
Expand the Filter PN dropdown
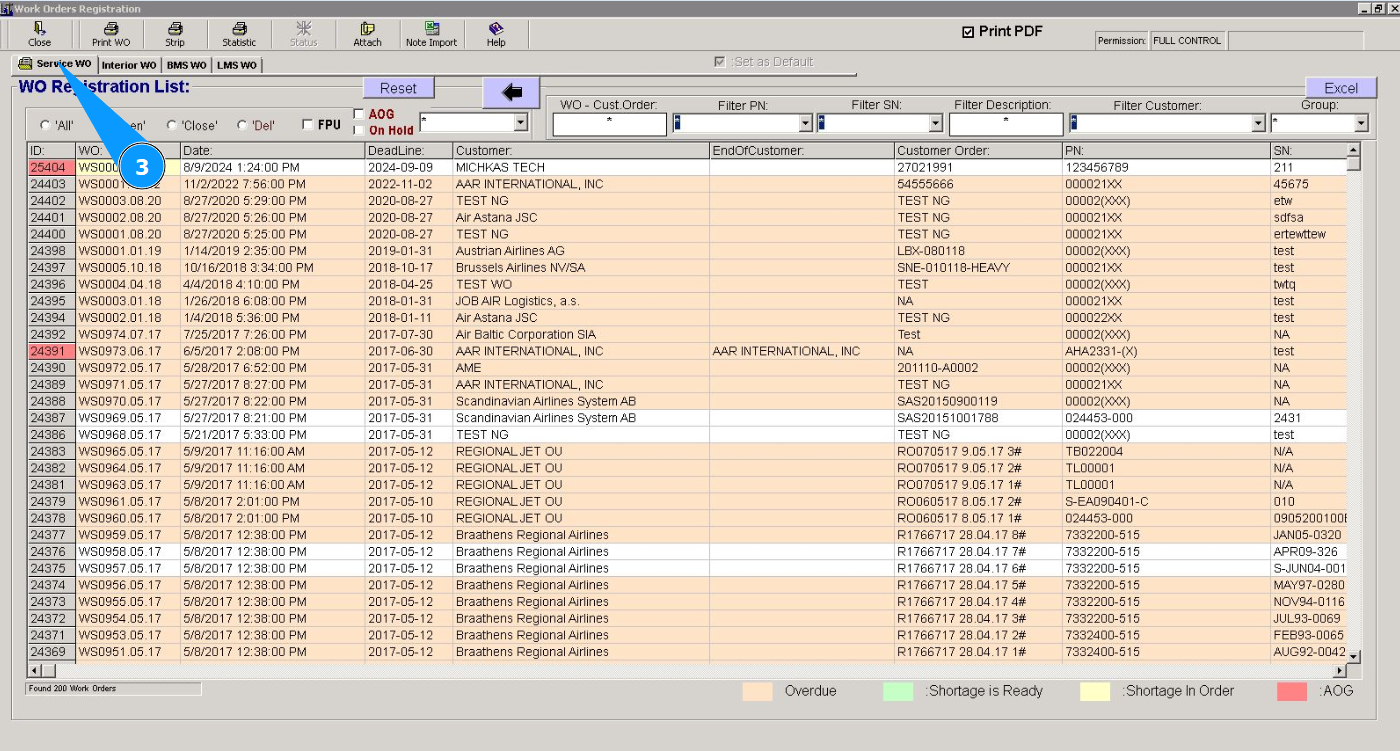tap(805, 124)
